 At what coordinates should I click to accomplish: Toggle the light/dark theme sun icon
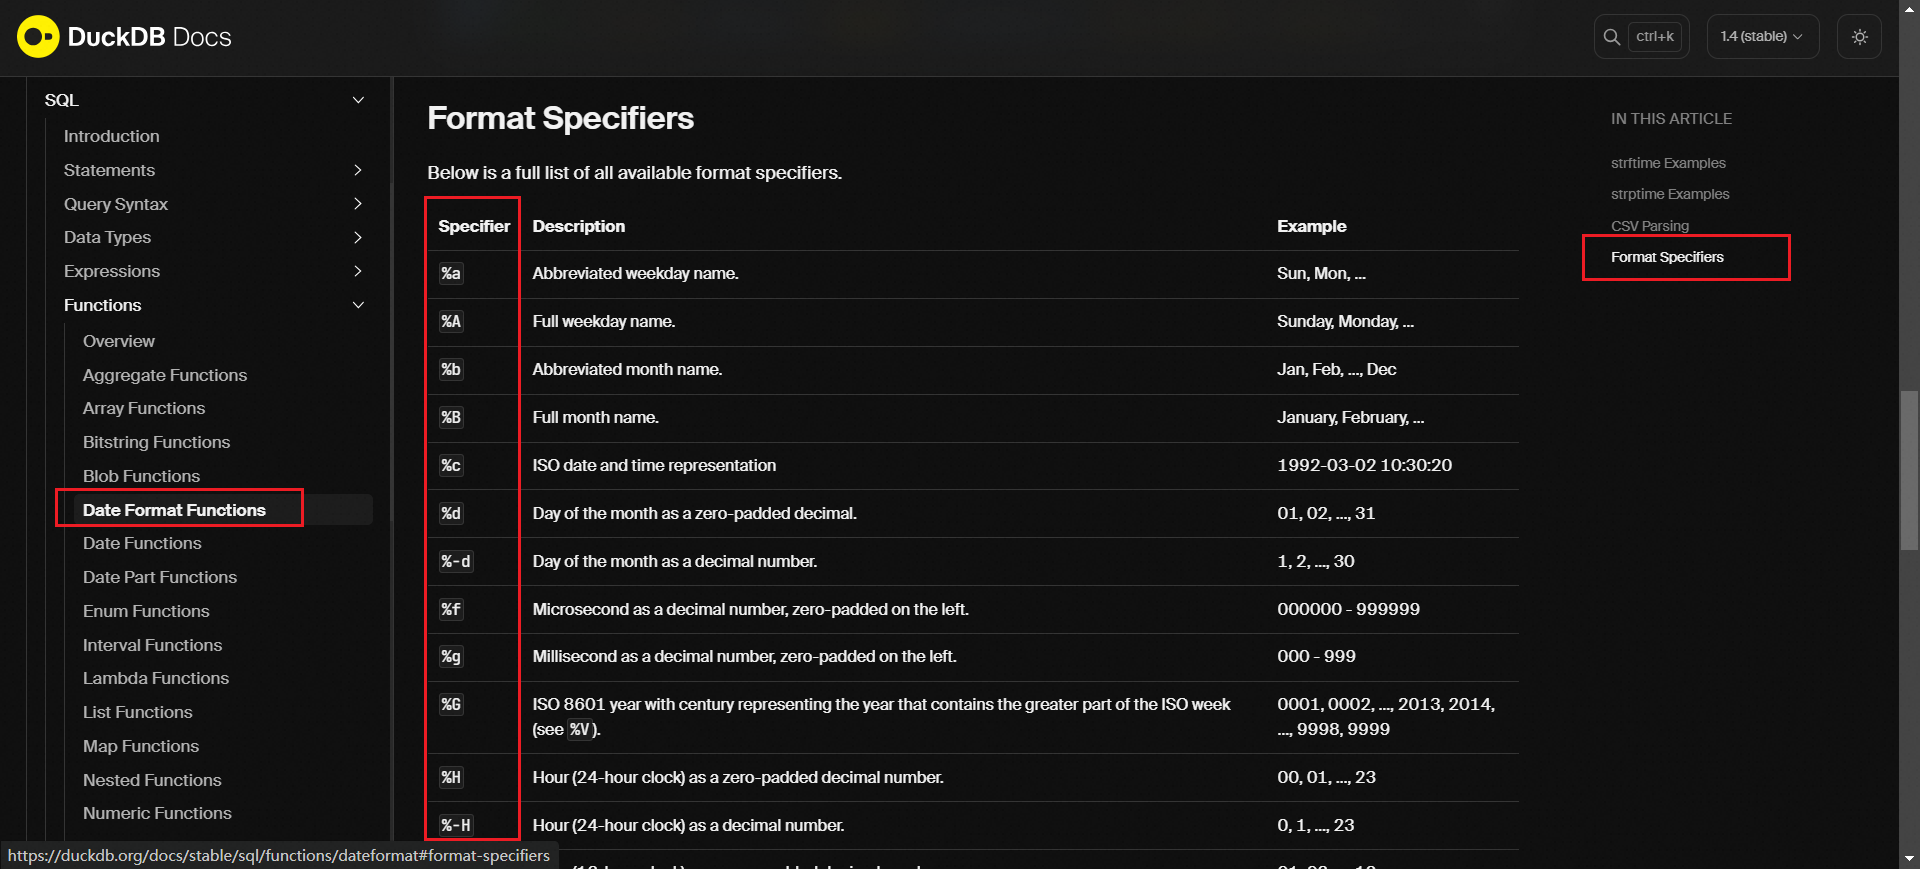coord(1859,37)
